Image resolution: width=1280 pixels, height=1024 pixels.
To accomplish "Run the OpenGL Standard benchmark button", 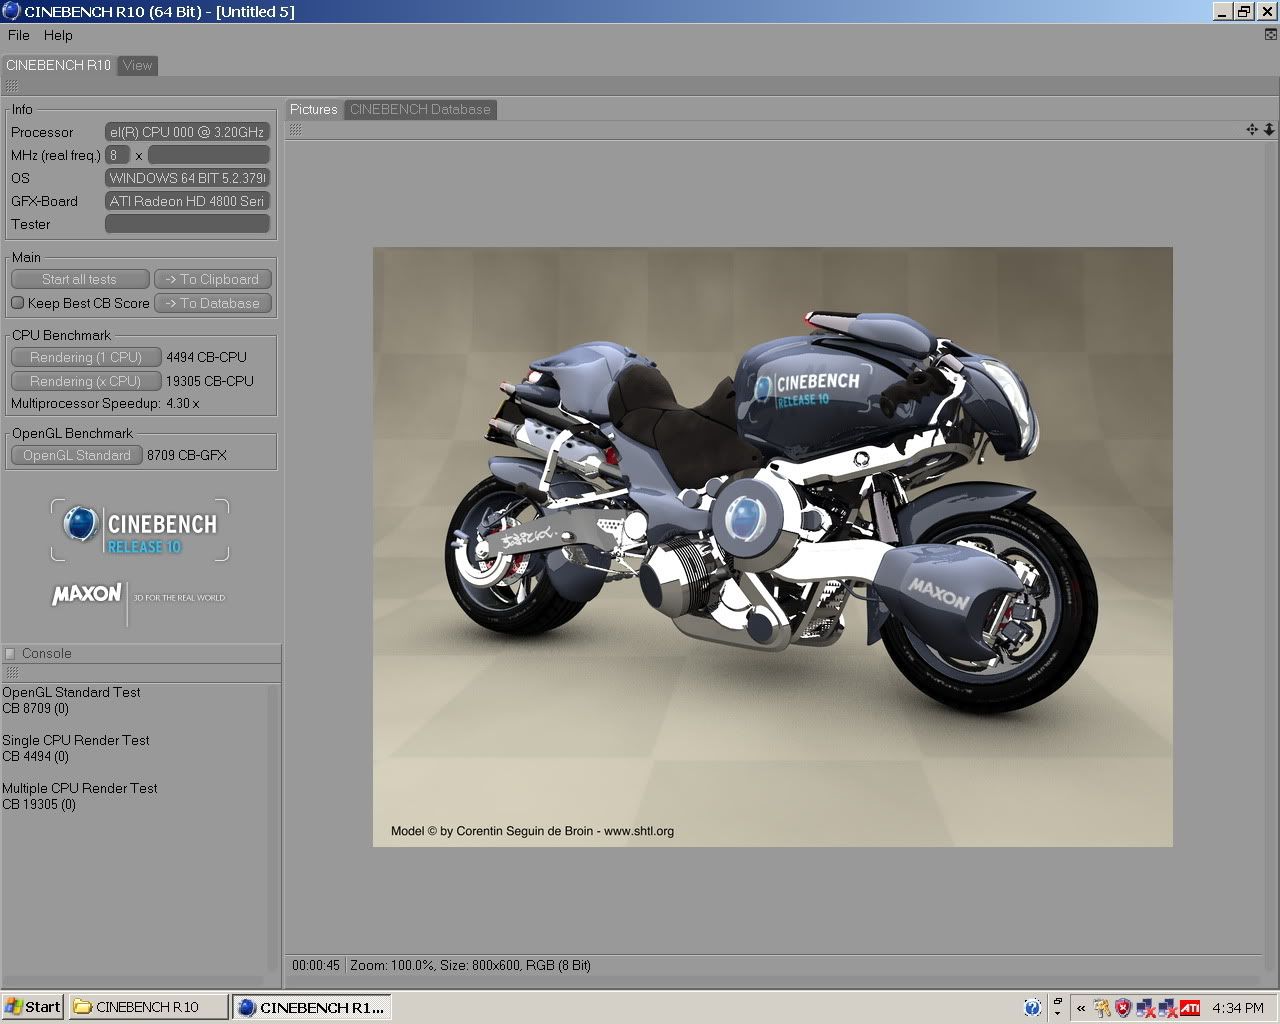I will click(77, 455).
